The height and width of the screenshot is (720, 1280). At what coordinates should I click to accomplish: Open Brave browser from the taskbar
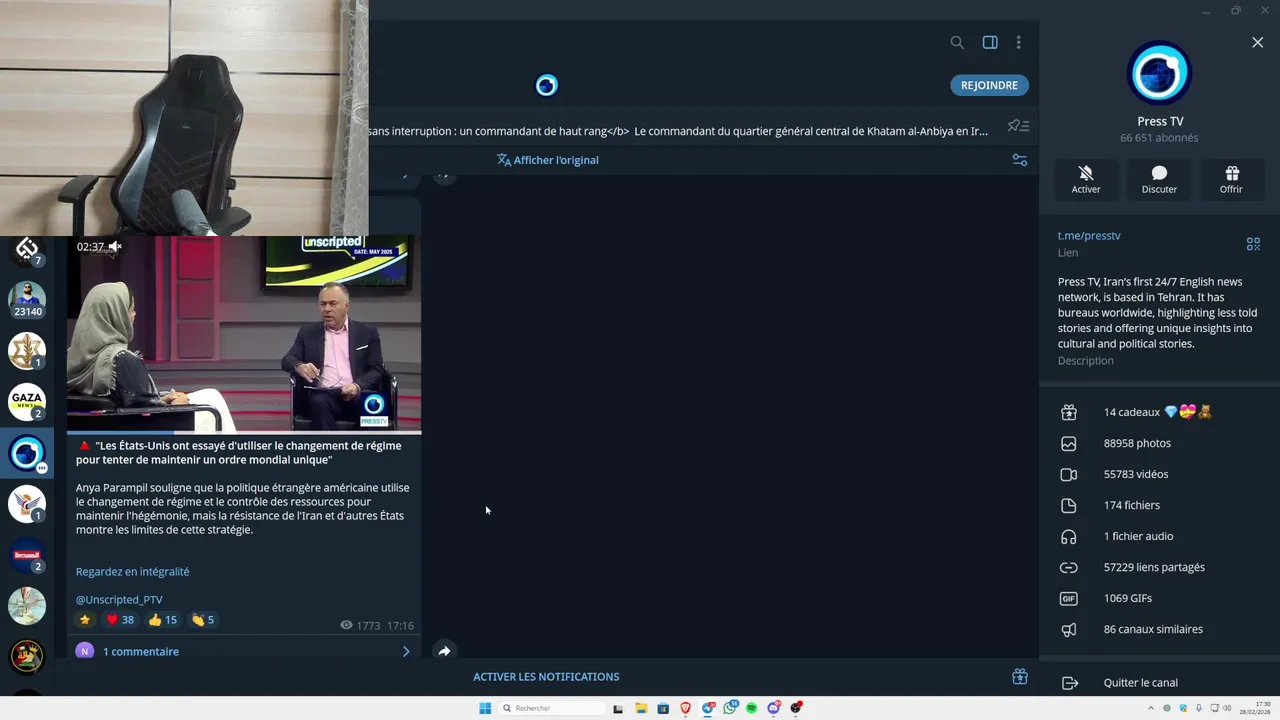point(685,708)
